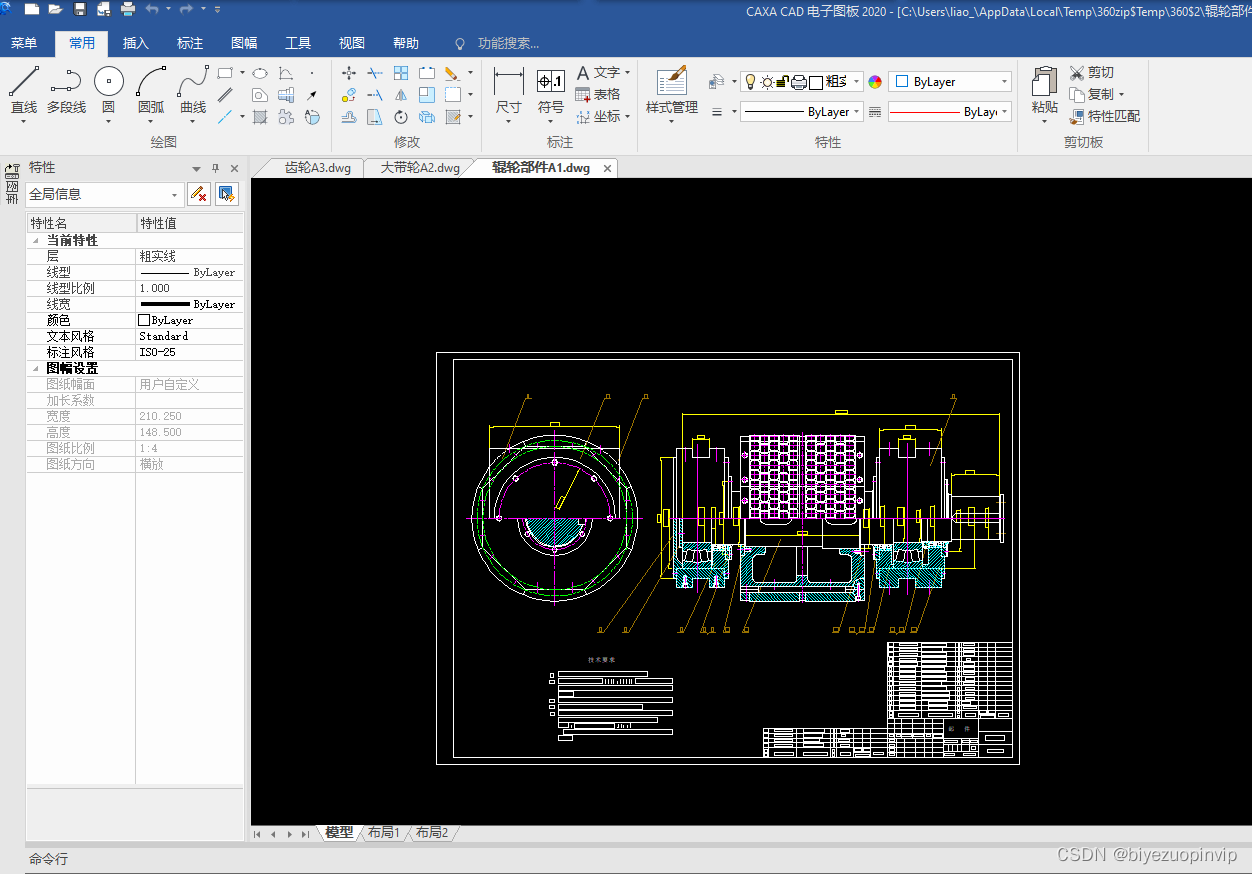Toggle layer print icon in layer box
This screenshot has width=1252, height=874.
click(799, 82)
